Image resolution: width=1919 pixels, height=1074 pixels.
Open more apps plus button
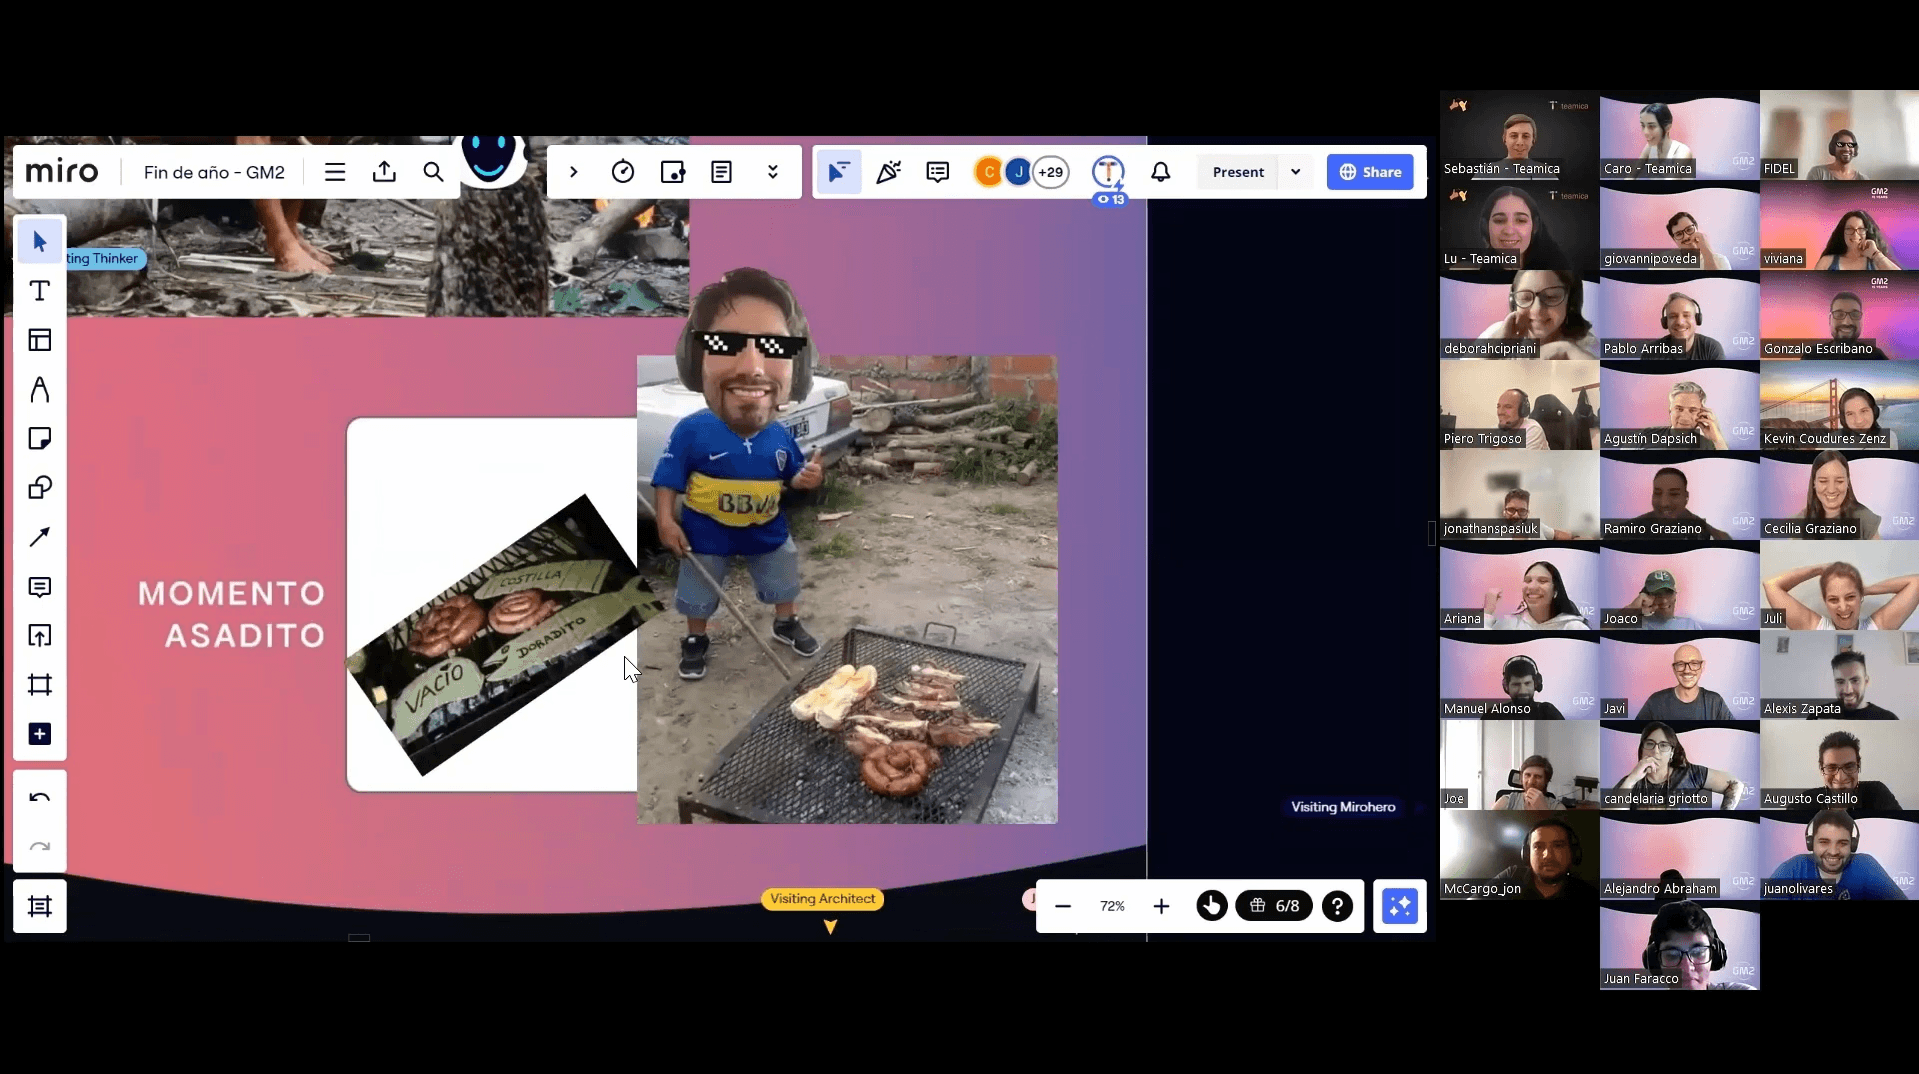click(40, 734)
